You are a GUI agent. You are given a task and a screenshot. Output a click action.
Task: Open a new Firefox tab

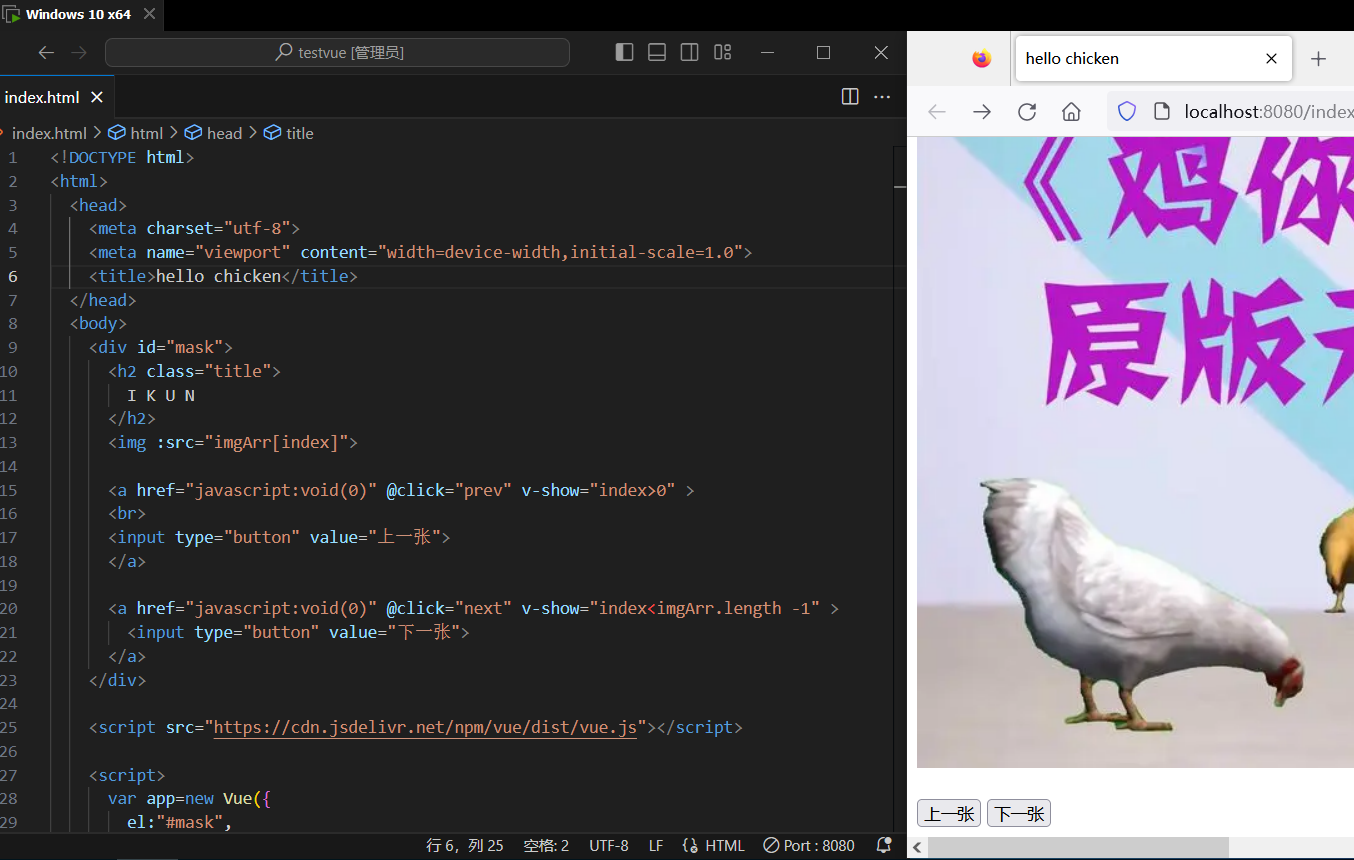coord(1318,58)
